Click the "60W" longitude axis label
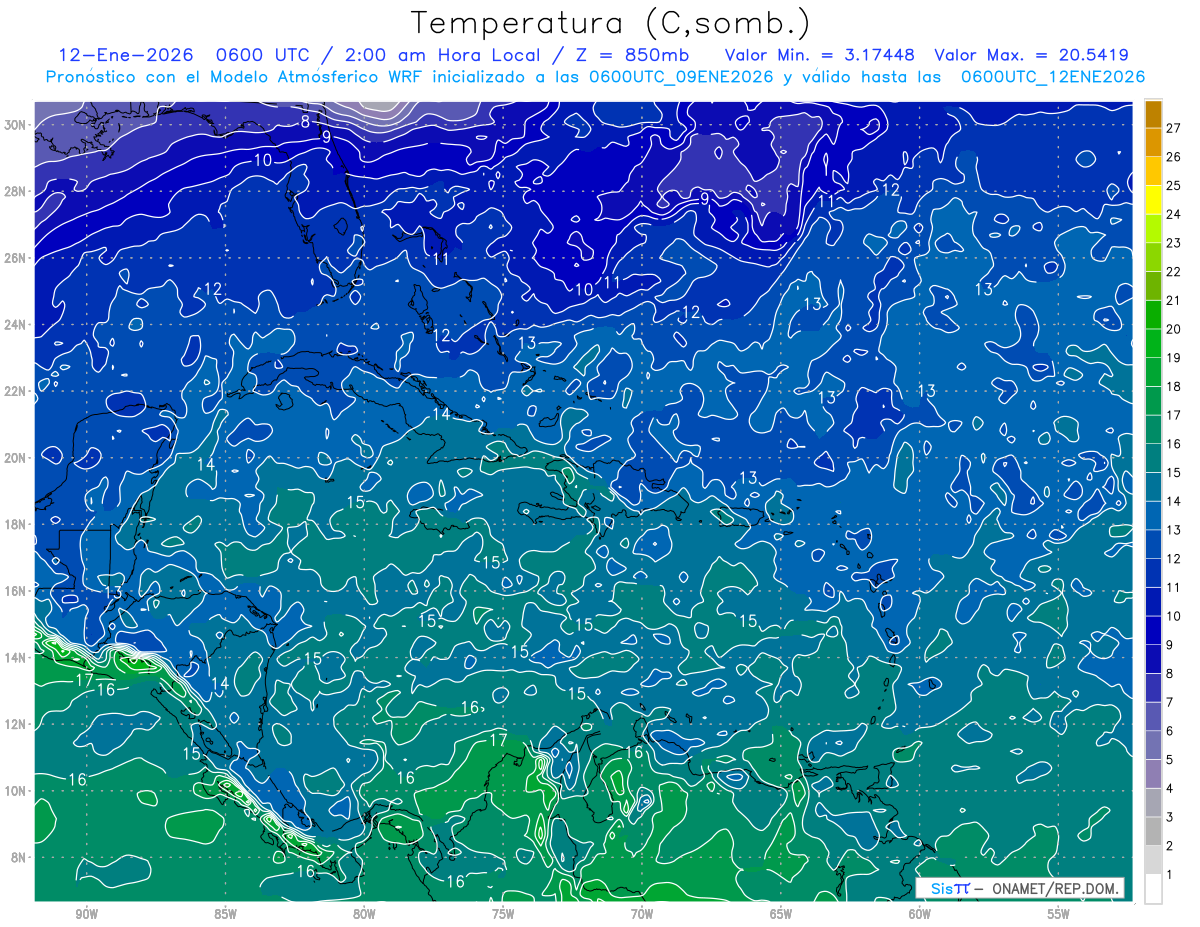Viewport: 1200px width, 927px height. click(920, 914)
